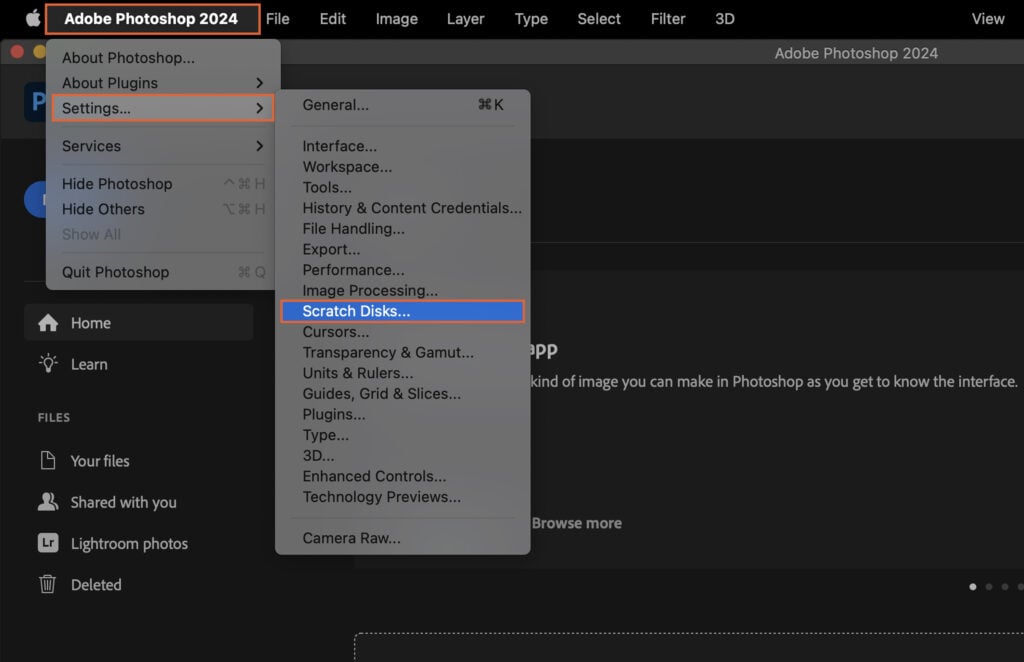Screen dimensions: 1024x662
Task: Open Lightroom photos via the Lr icon
Action: (47, 543)
